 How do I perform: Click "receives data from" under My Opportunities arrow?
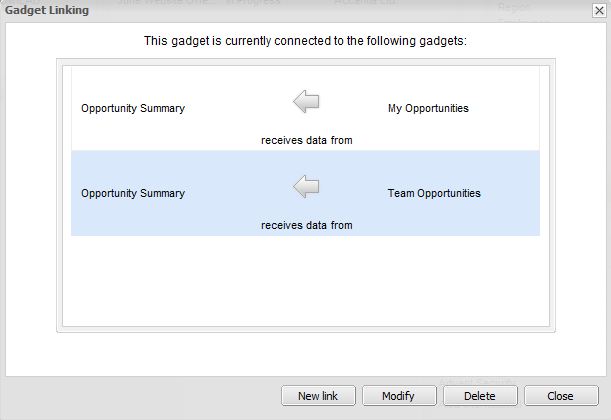pyautogui.click(x=307, y=140)
